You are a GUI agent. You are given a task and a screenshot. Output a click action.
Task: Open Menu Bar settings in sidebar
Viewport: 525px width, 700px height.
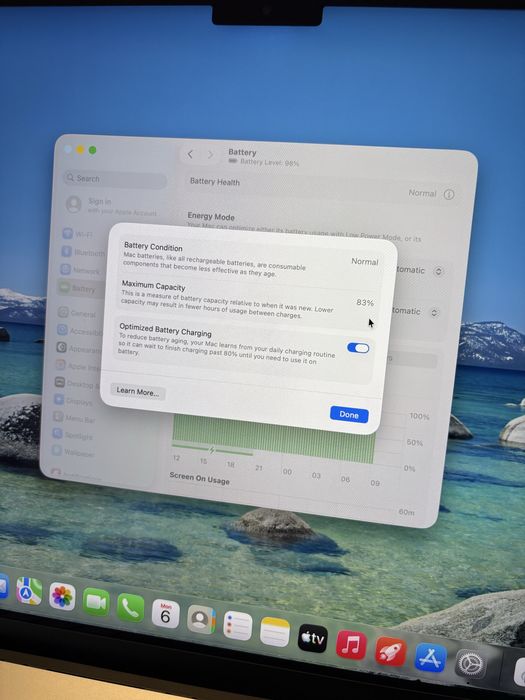[x=74, y=418]
